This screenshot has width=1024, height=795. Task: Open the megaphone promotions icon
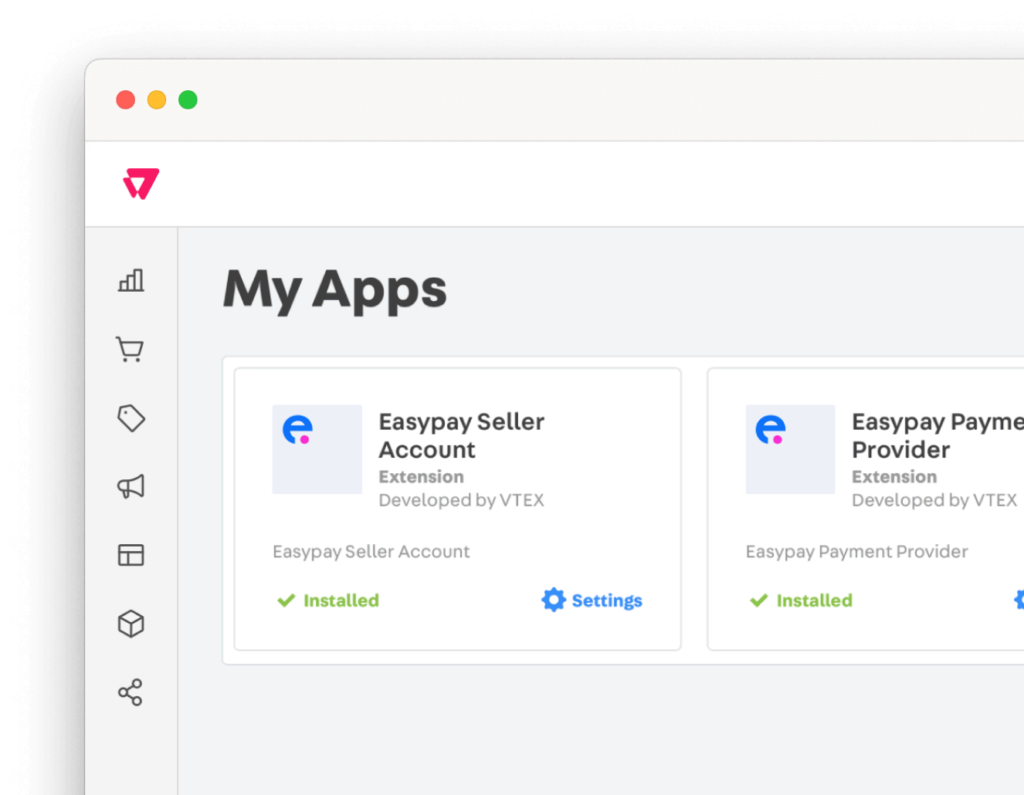pos(131,487)
